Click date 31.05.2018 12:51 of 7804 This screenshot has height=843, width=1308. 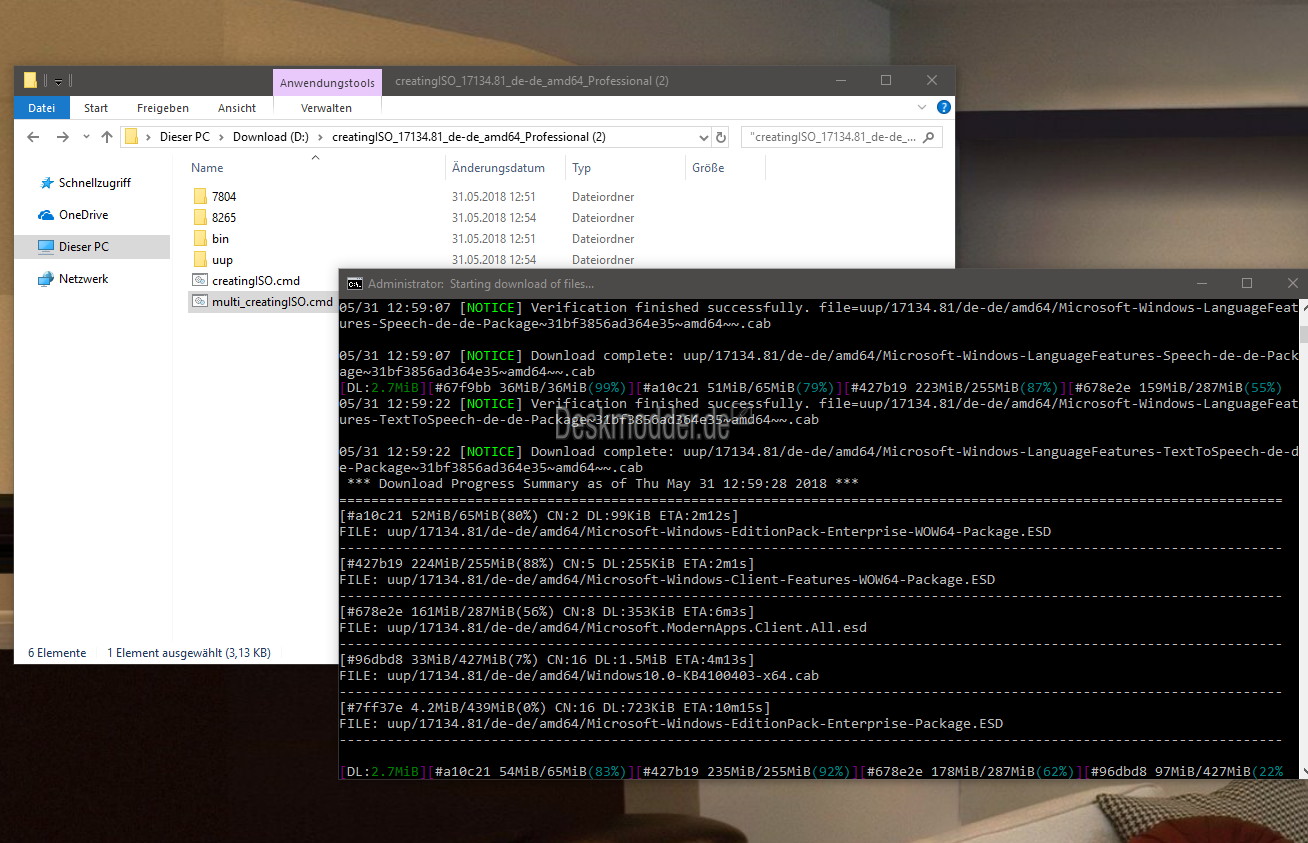pos(494,197)
